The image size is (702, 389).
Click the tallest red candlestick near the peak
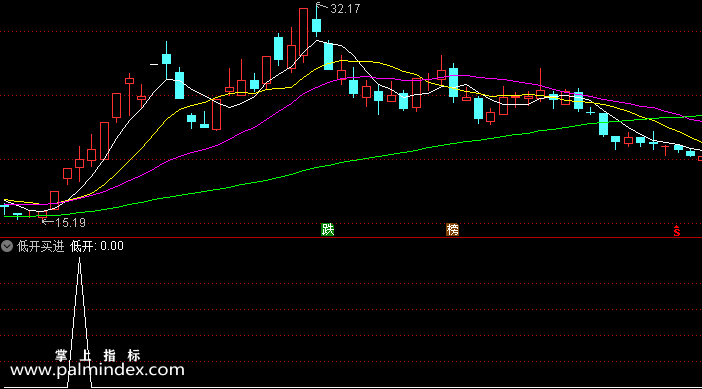[x=304, y=32]
